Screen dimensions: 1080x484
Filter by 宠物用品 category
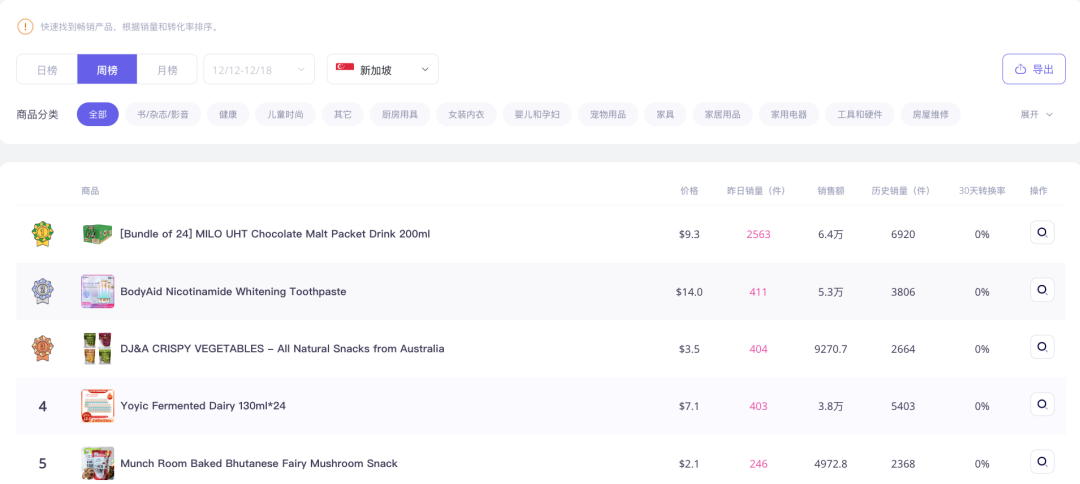(x=608, y=114)
